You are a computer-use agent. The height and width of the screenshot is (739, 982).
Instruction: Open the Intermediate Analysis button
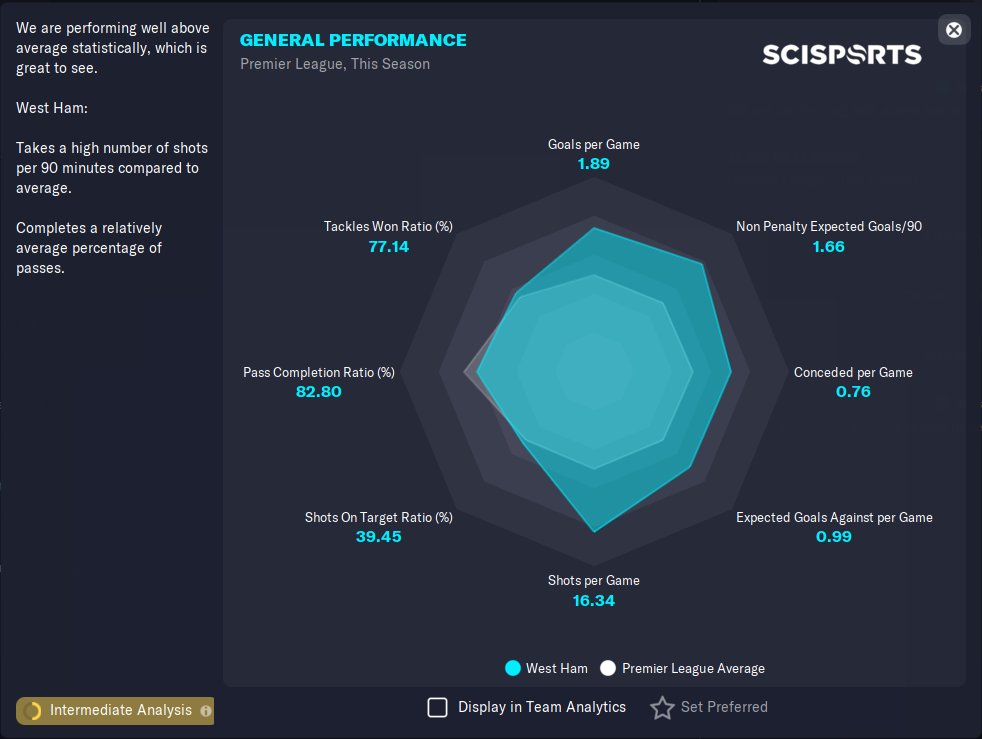point(120,710)
